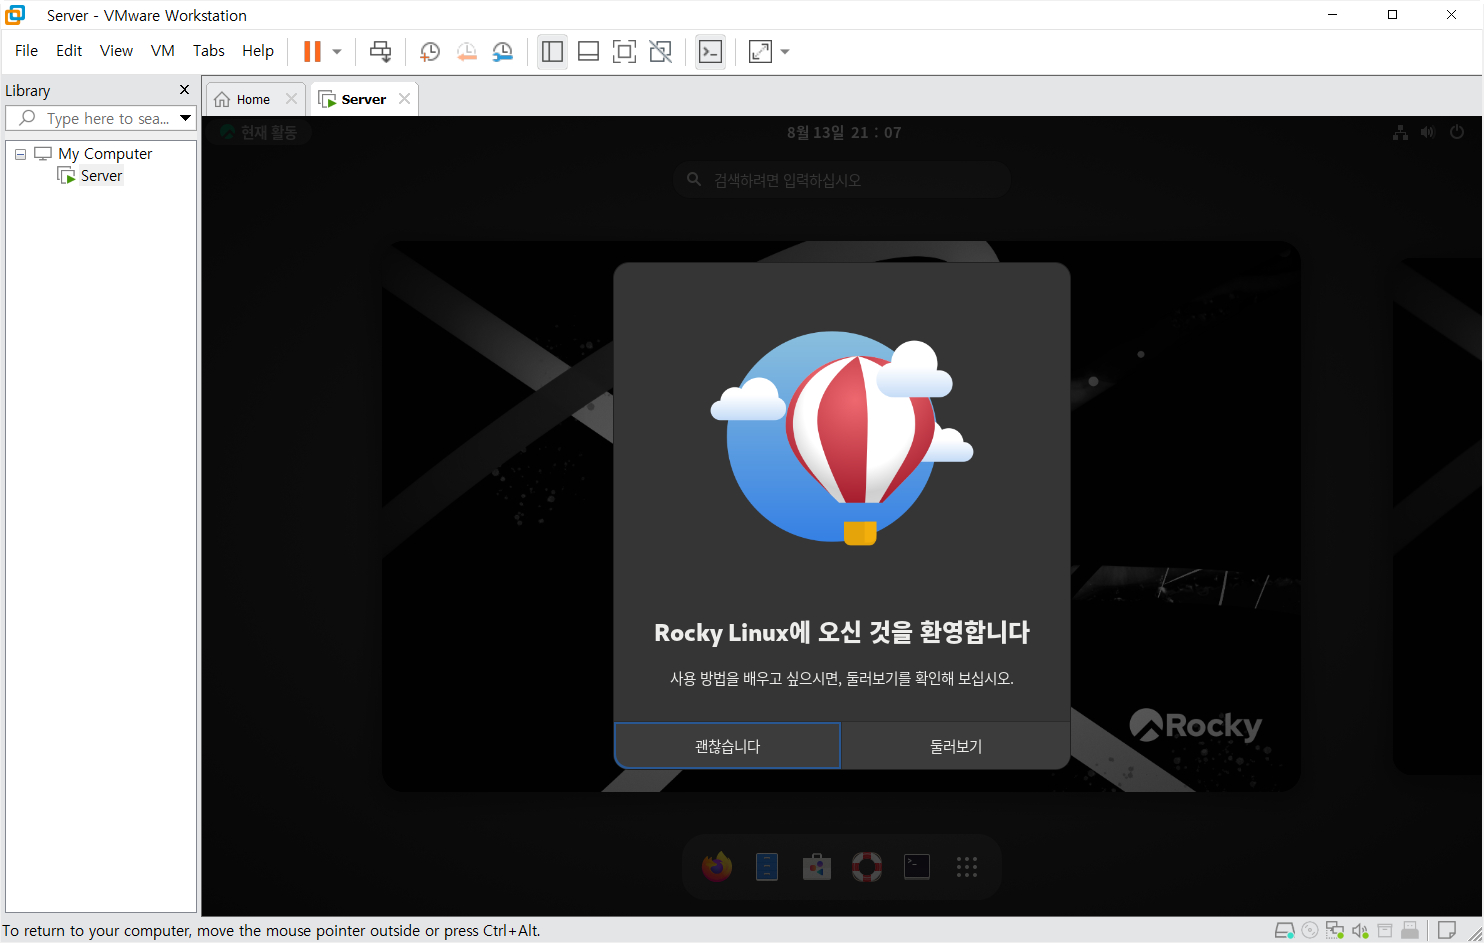Click the guest network status icon
Viewport: 1484px width, 943px height.
[1400, 132]
